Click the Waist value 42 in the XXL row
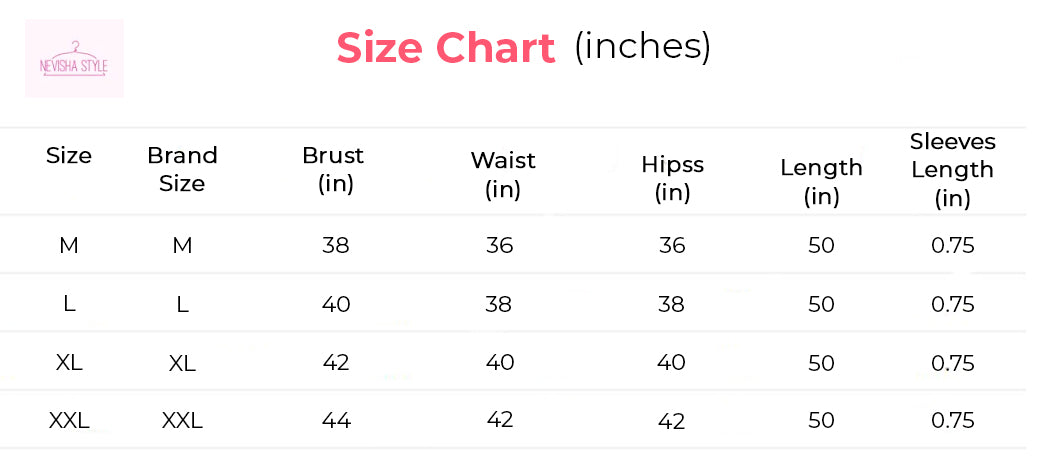 (499, 420)
